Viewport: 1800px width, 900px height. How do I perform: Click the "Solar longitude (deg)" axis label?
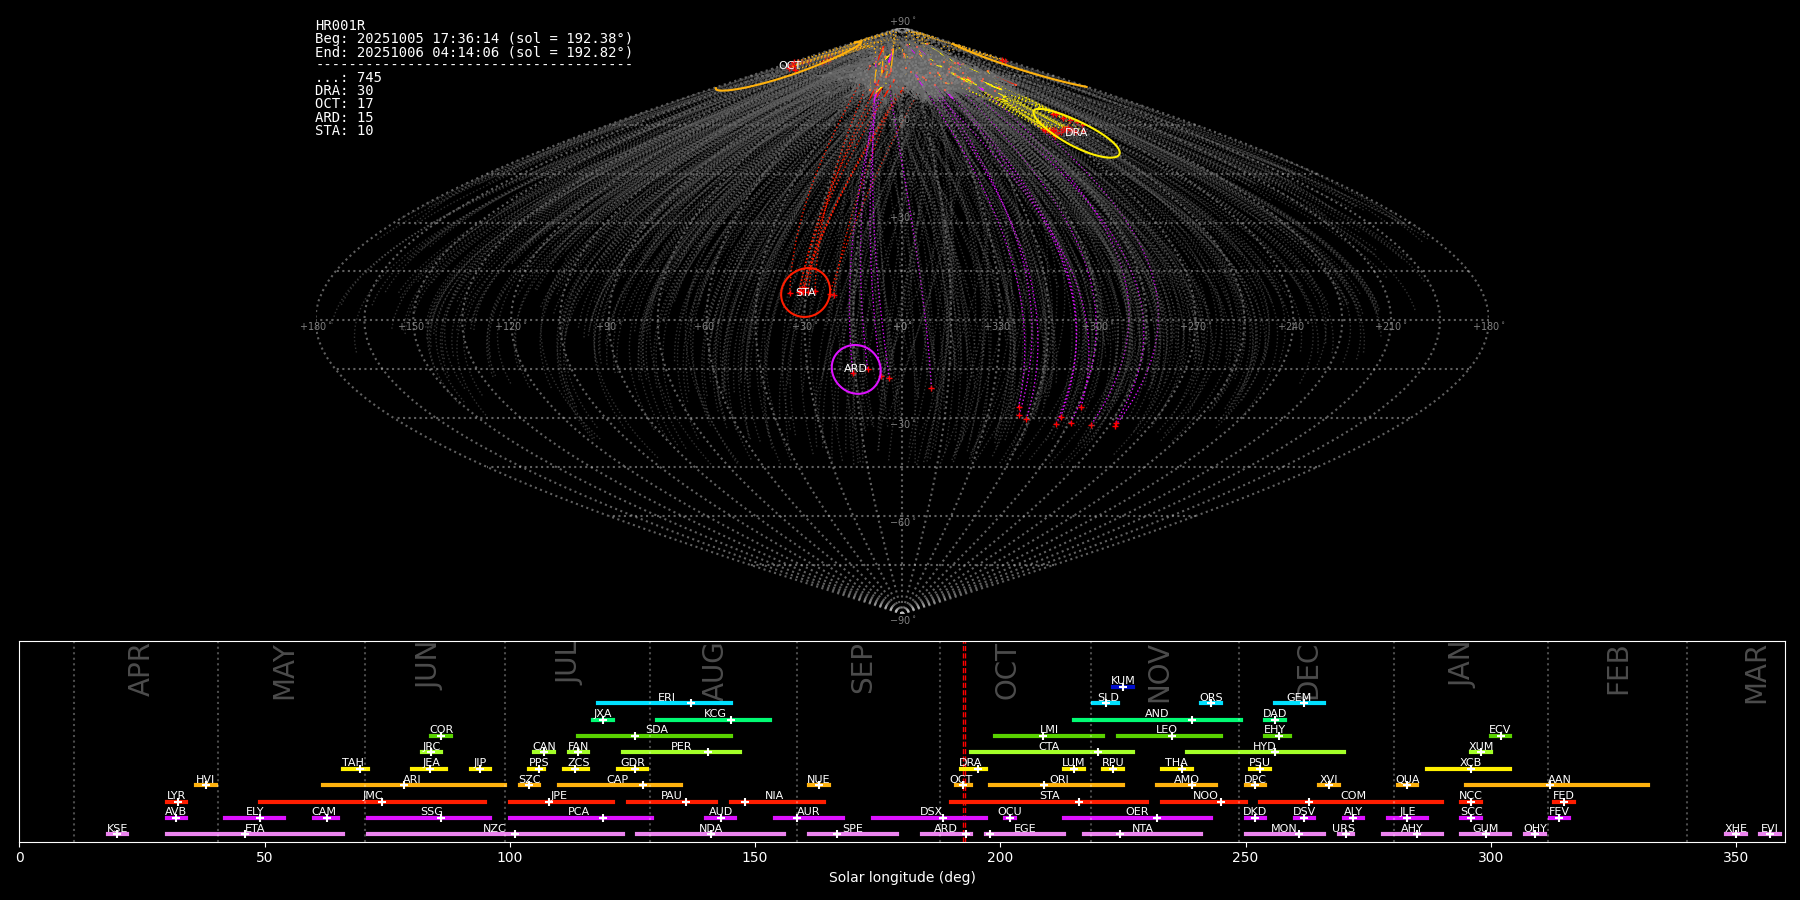902,878
